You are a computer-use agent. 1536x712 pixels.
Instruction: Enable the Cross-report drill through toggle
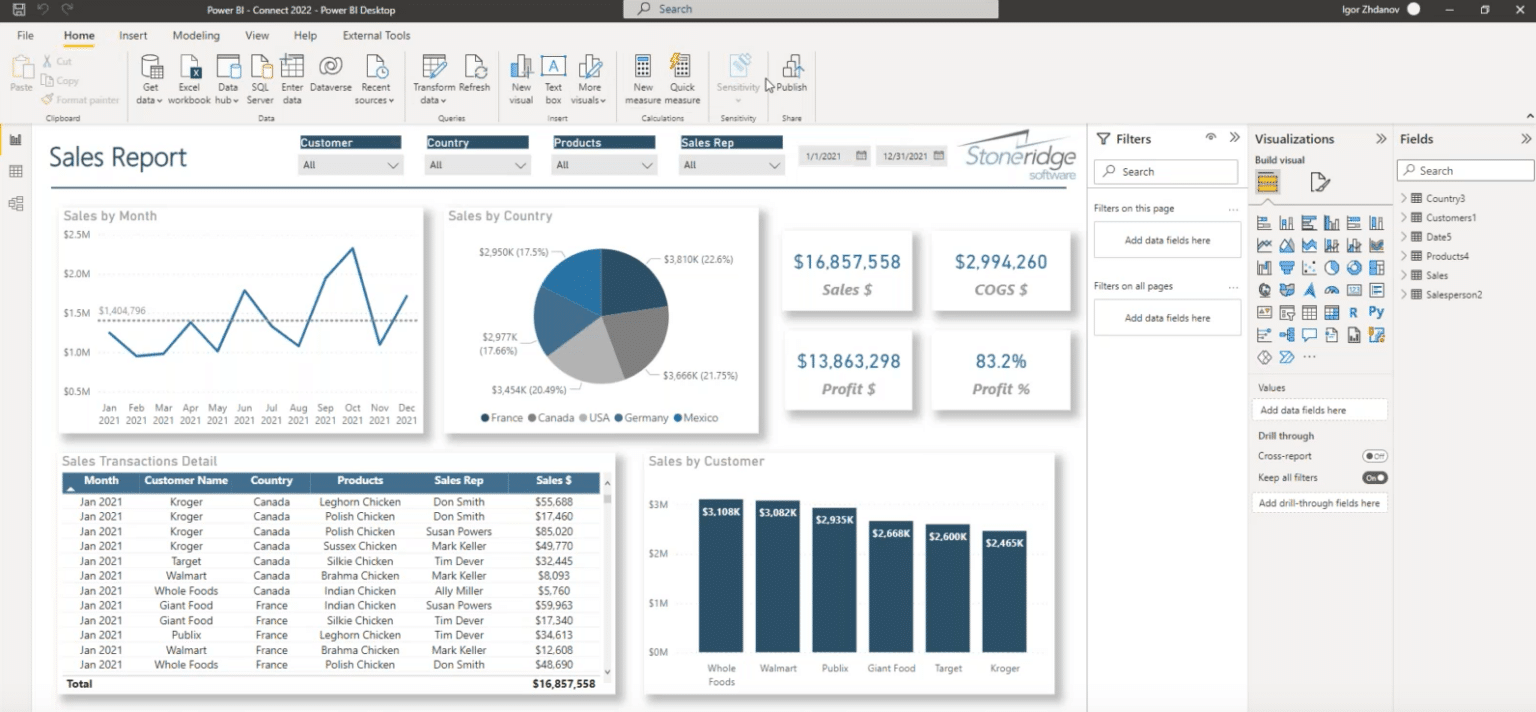pos(1375,456)
